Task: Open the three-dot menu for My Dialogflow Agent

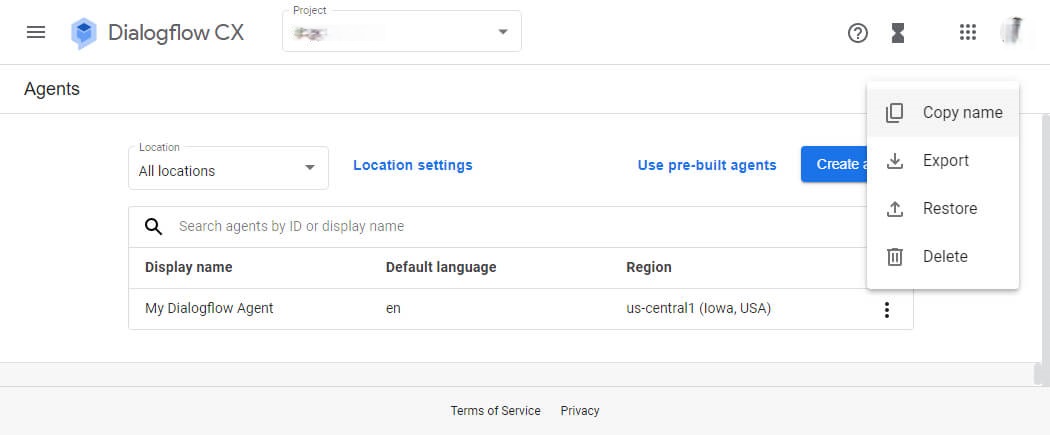Action: [x=886, y=310]
